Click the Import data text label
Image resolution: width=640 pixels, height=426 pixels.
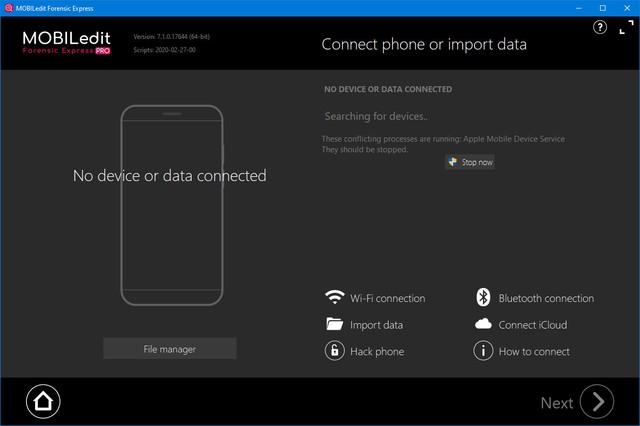pos(377,324)
